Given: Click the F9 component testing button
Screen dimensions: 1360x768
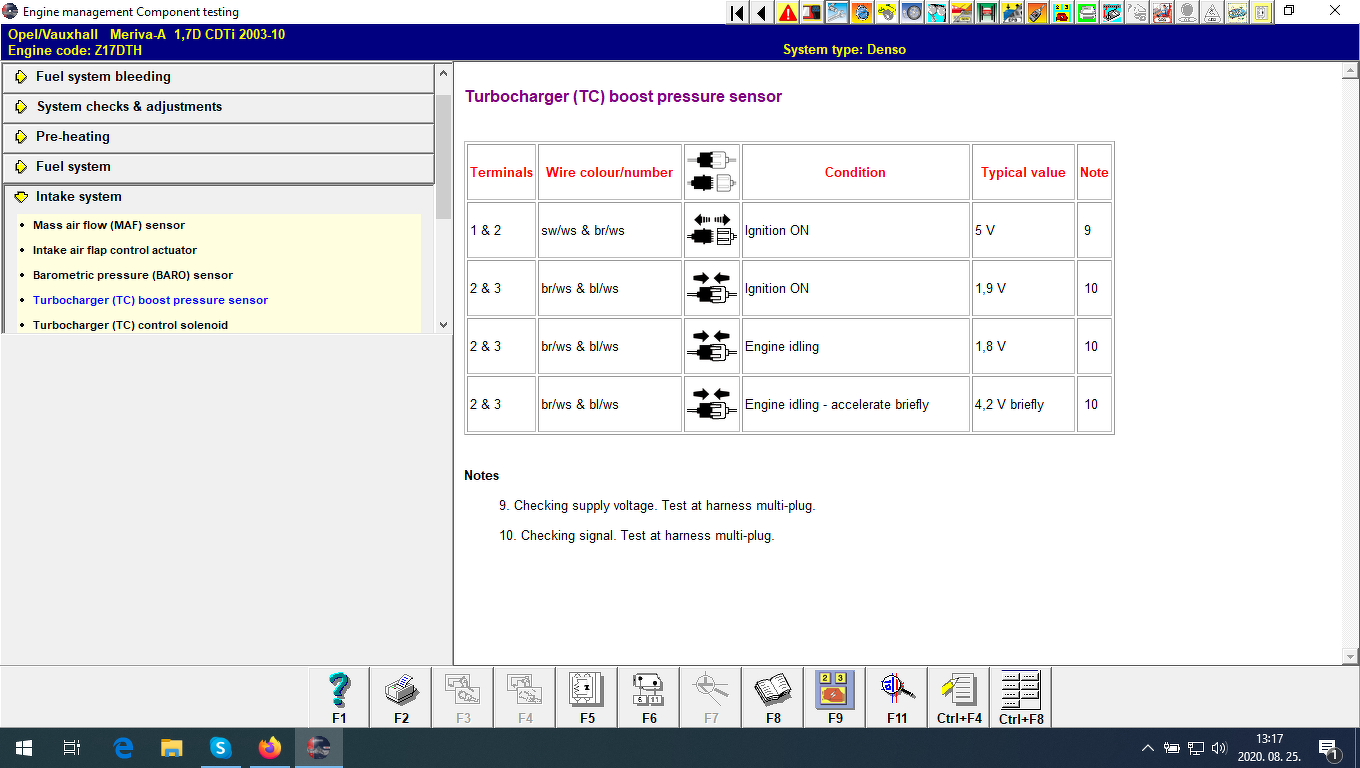Looking at the screenshot, I should point(835,697).
